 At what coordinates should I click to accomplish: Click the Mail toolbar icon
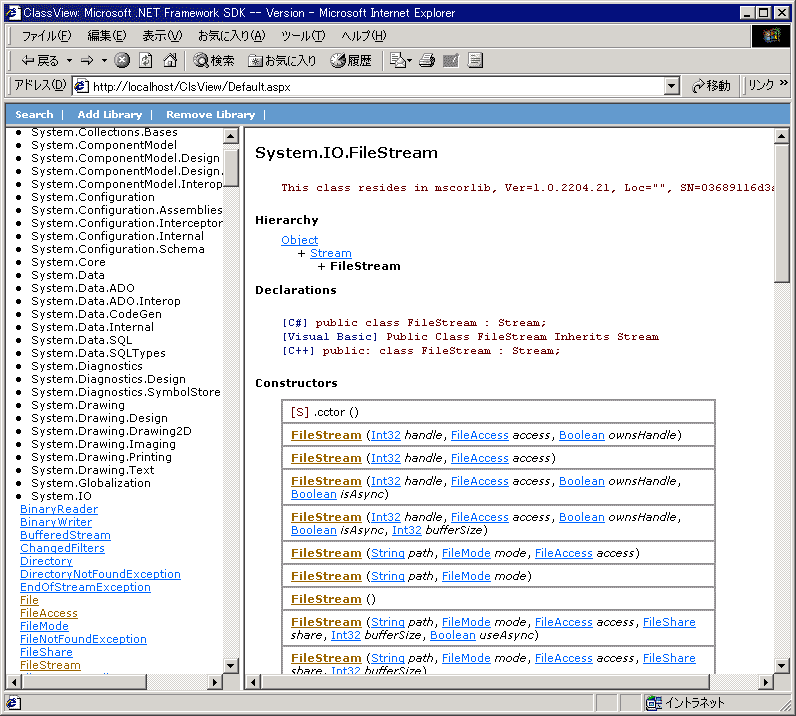(x=397, y=60)
